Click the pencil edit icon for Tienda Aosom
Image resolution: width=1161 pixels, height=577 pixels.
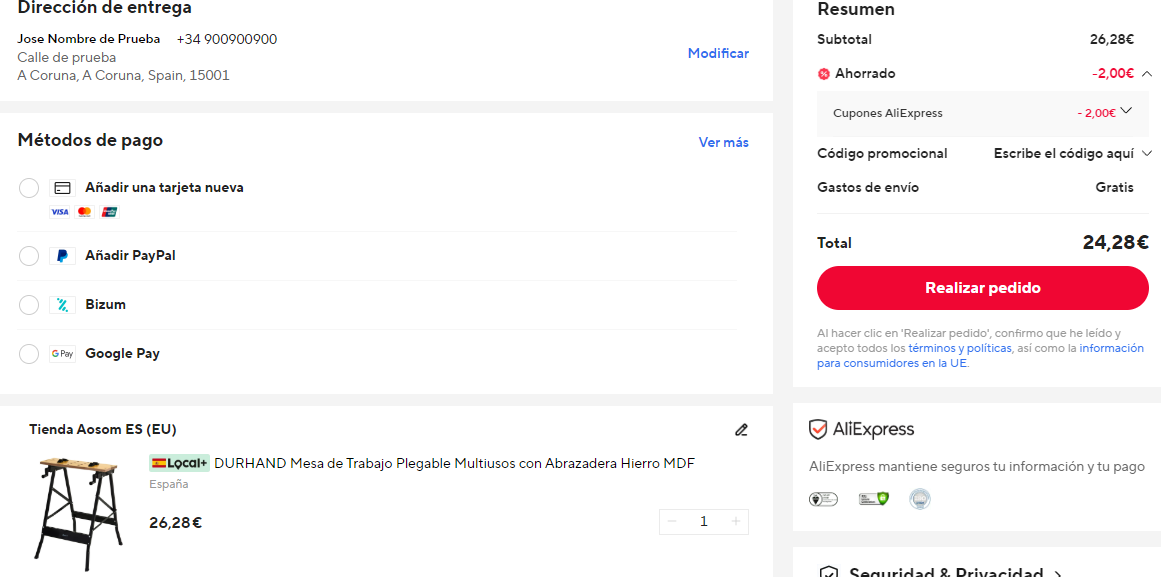741,430
